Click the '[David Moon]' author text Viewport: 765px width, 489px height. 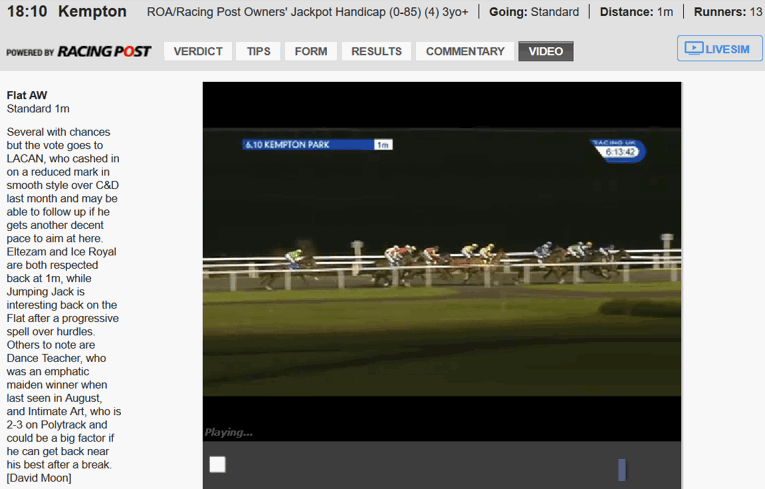[x=39, y=478]
